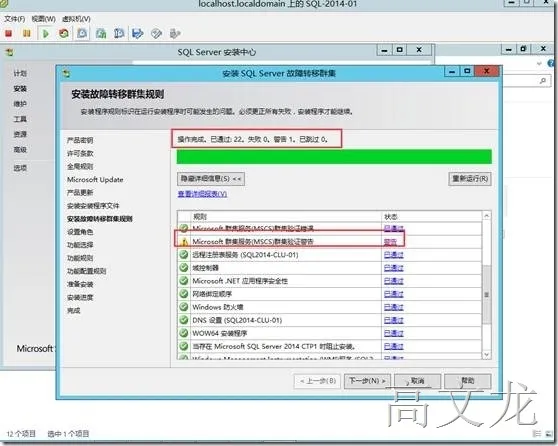Open the Snapshot Manager toolbar icon
This screenshot has height=446, width=558.
pos(119,34)
